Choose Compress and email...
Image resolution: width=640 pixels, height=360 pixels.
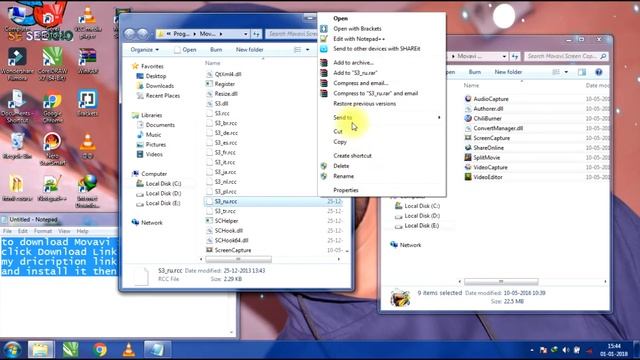pos(360,83)
